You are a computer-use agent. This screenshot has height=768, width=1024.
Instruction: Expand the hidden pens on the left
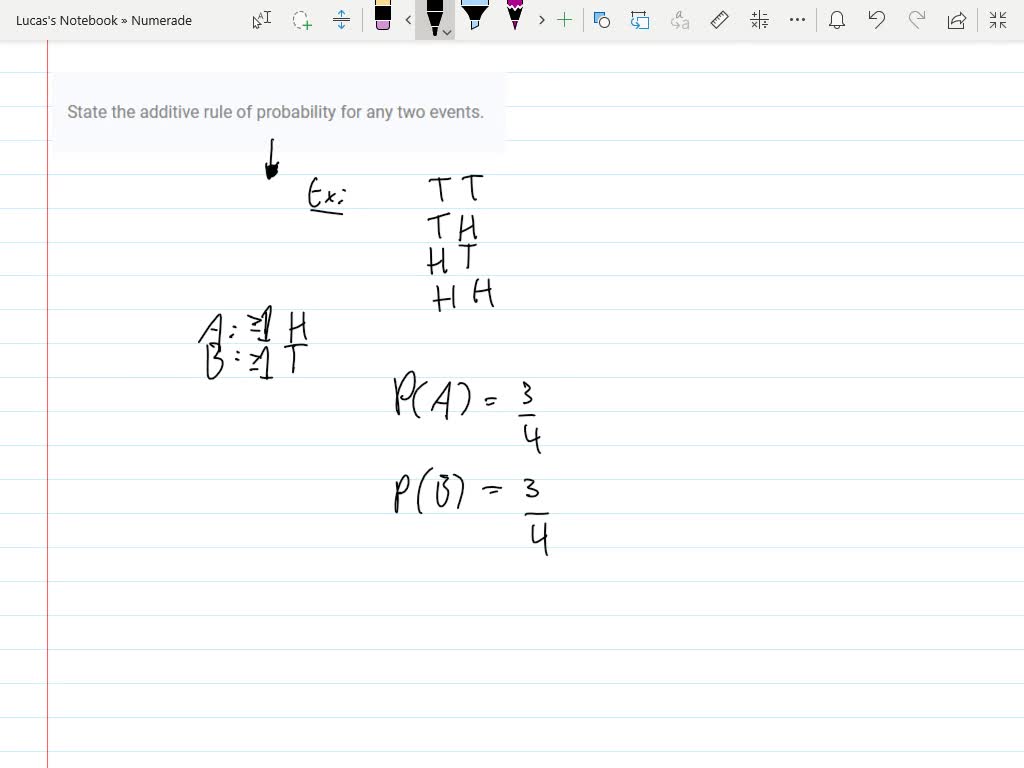[x=407, y=20]
